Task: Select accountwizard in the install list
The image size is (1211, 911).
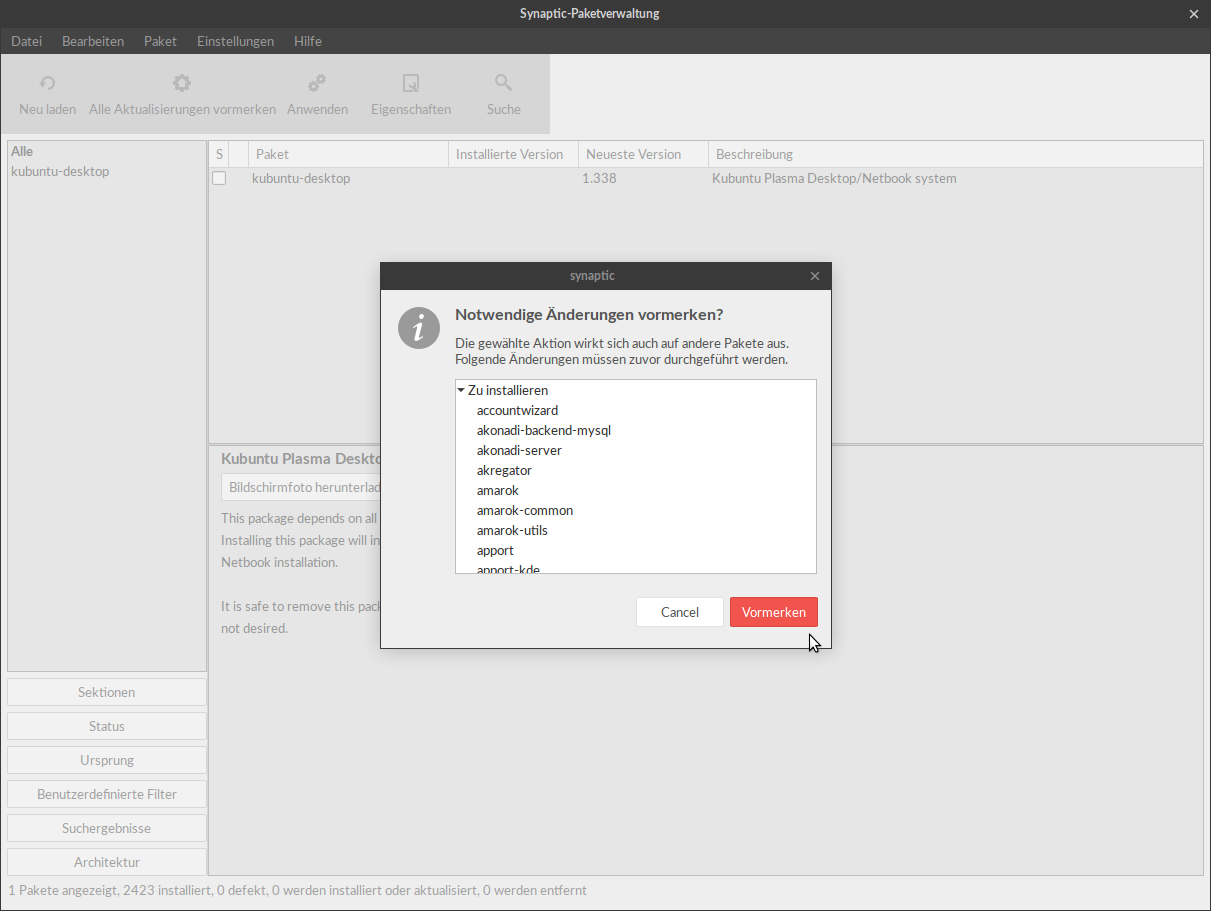Action: point(517,410)
